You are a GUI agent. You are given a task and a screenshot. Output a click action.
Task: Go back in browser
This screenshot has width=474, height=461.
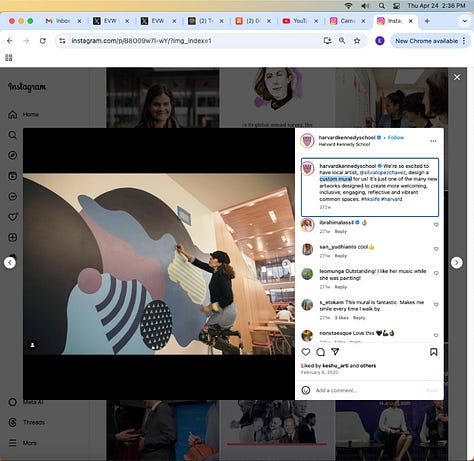[10, 41]
